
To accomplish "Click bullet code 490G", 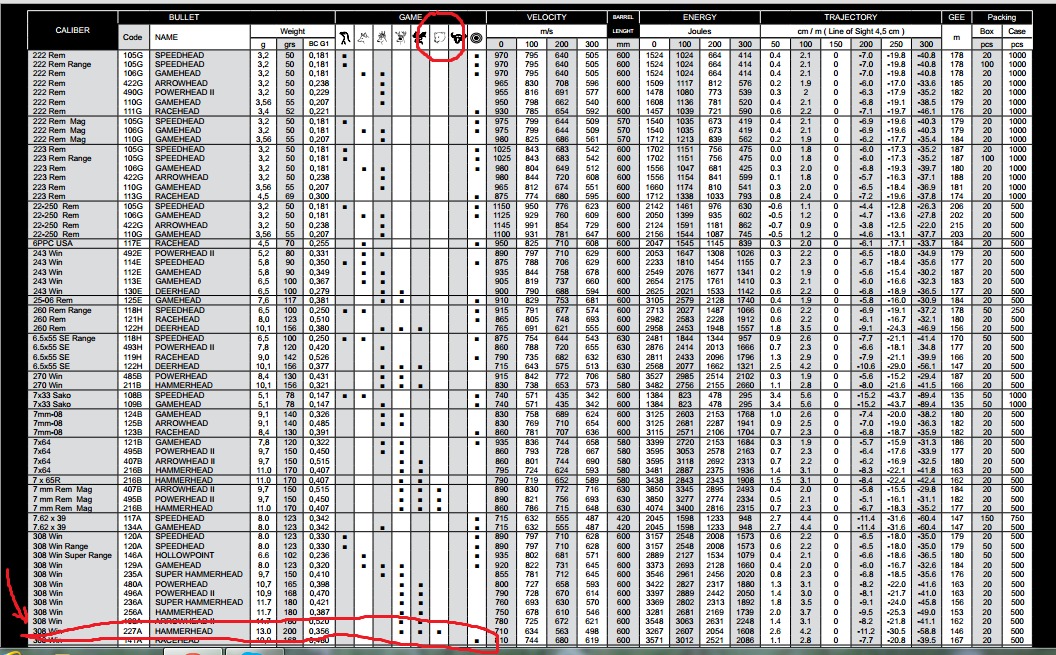I will [133, 93].
